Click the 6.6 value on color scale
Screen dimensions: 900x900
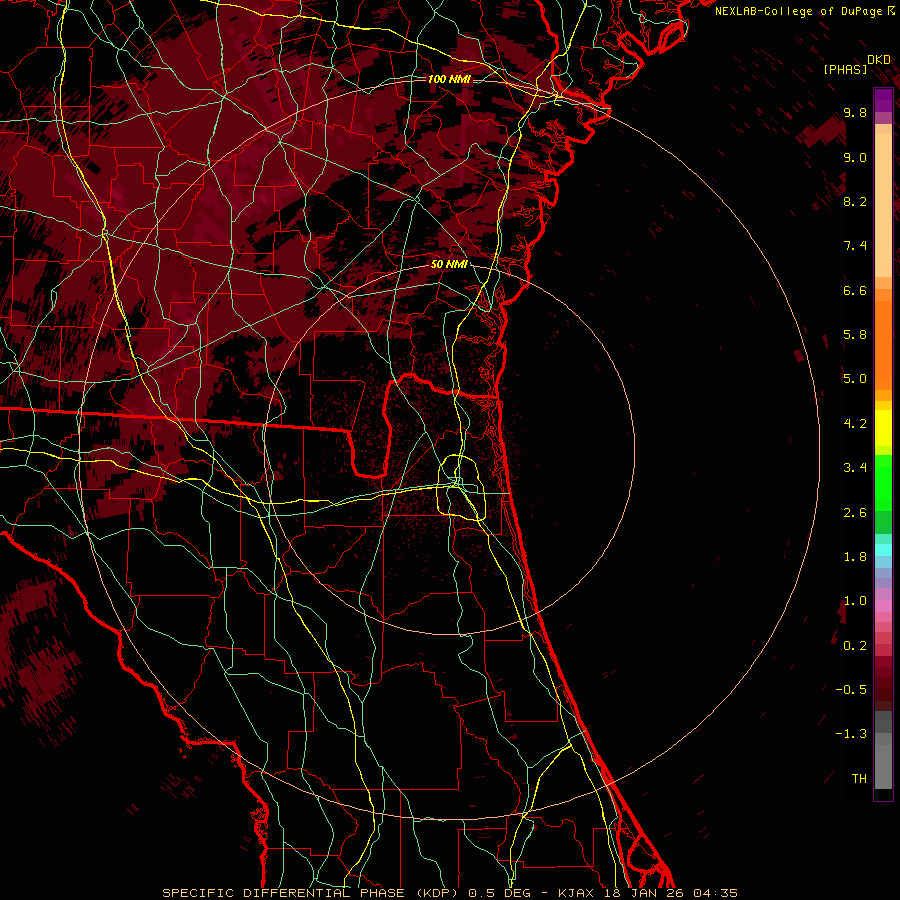coord(855,290)
